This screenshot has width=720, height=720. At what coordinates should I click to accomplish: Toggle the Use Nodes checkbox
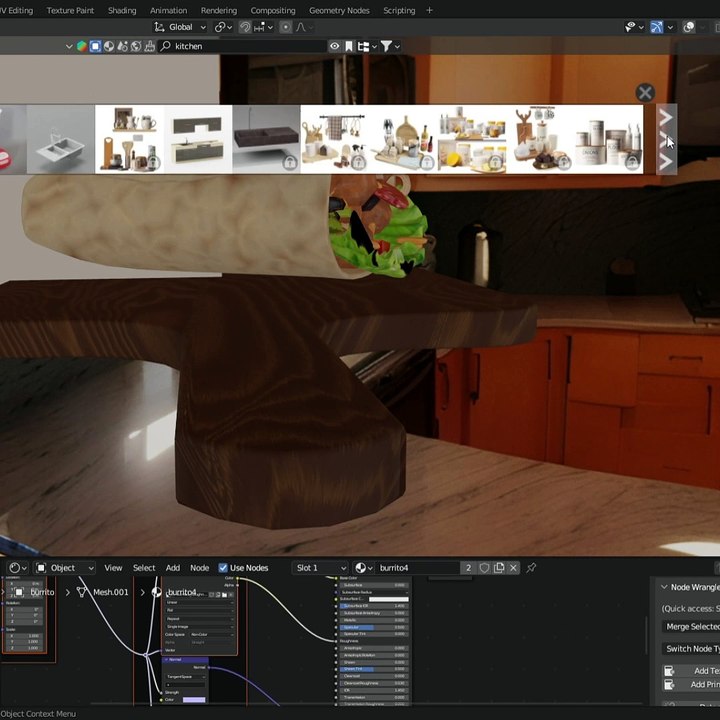[223, 568]
